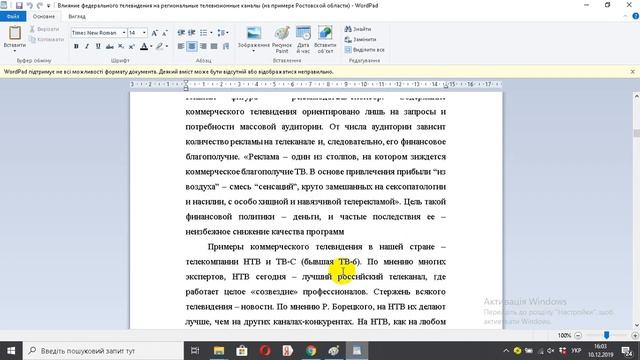The image size is (640, 360).
Task: Open Opera browser from the taskbar
Action: [x=265, y=351]
